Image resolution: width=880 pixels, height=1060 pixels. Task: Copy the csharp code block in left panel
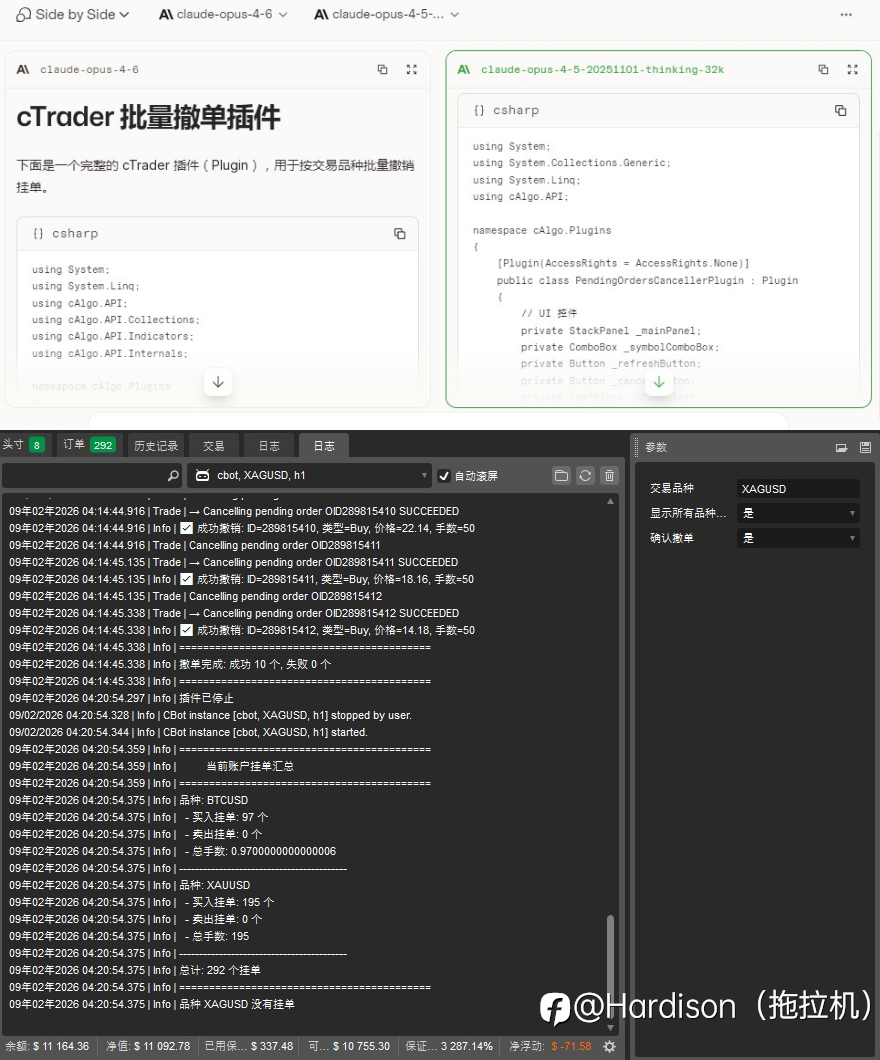(x=399, y=233)
